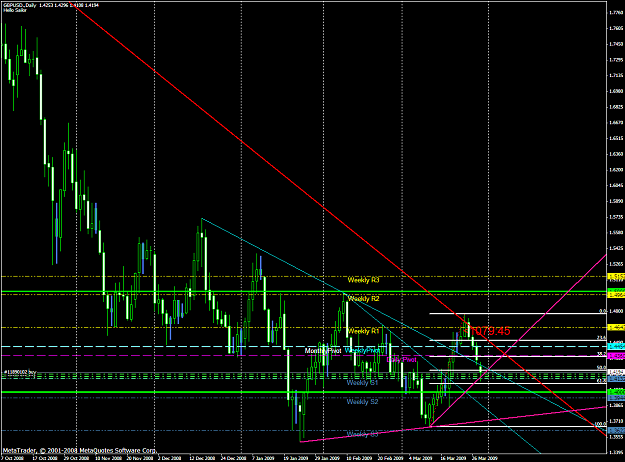The width and height of the screenshot is (625, 462).
Task: Click the "16 Mar 2009" date label
Action: pos(453,458)
